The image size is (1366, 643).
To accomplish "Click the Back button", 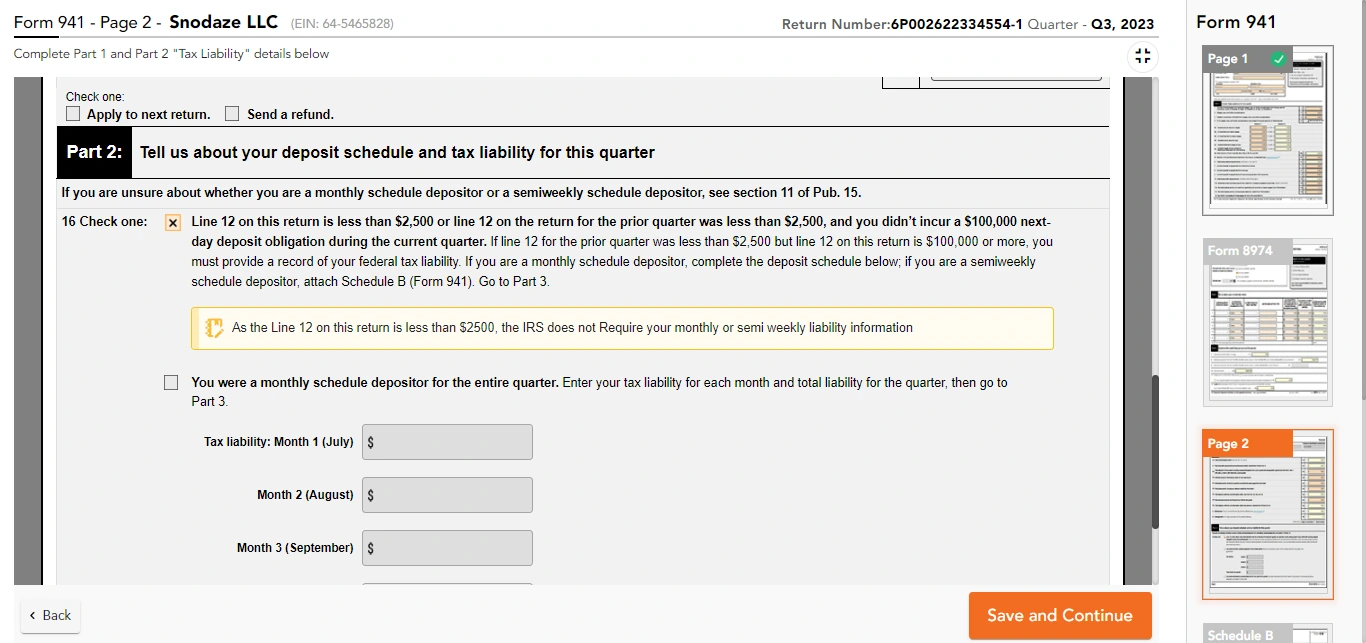I will click(x=49, y=615).
